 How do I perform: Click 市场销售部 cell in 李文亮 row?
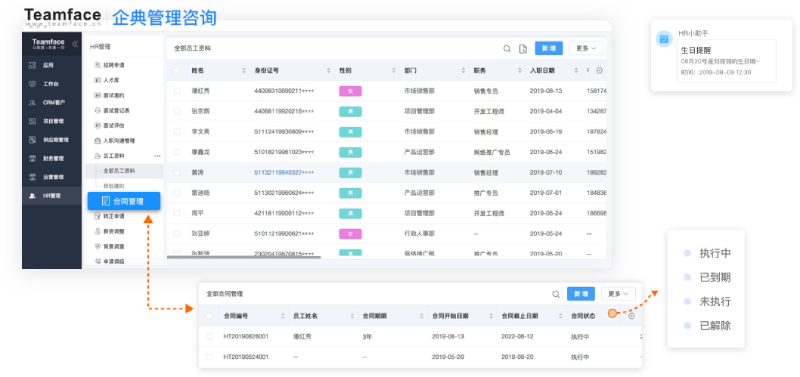[419, 132]
